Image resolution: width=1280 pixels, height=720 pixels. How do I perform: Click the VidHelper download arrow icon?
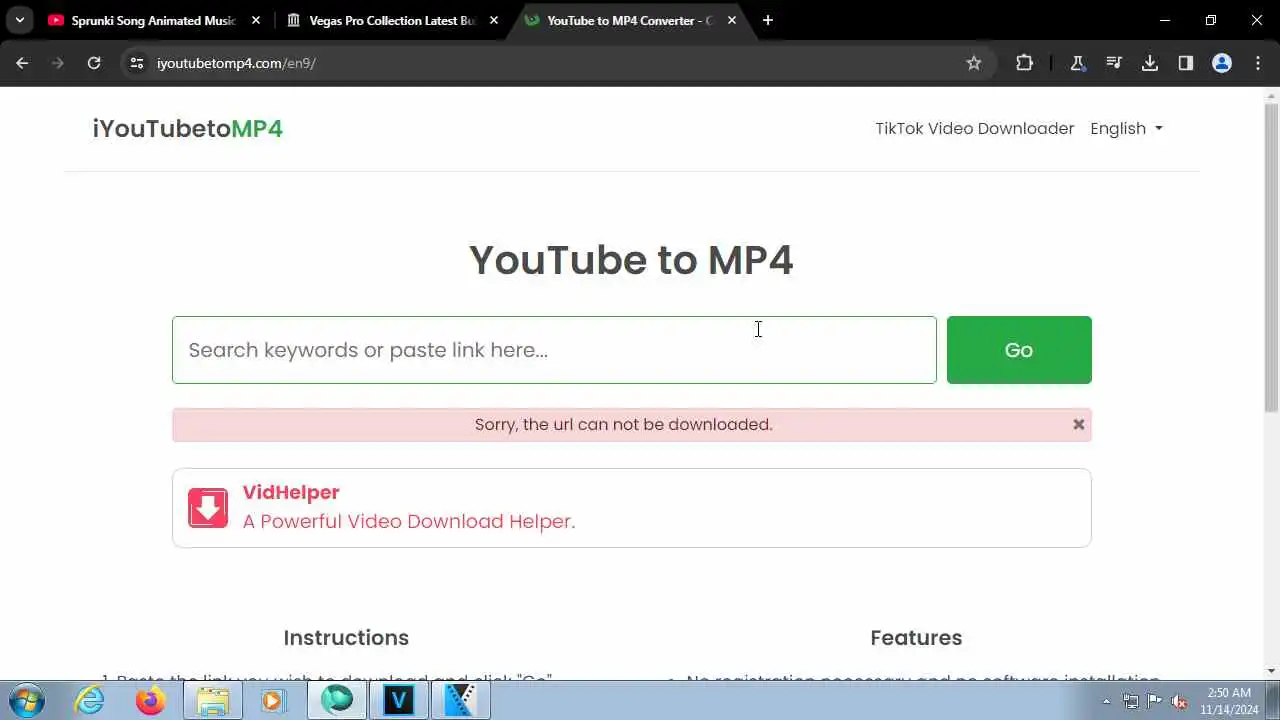[208, 508]
